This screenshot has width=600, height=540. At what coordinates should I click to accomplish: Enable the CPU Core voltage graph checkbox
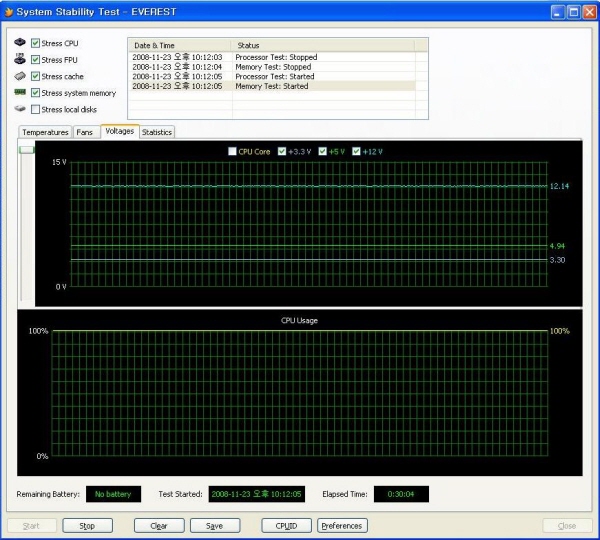click(x=232, y=152)
